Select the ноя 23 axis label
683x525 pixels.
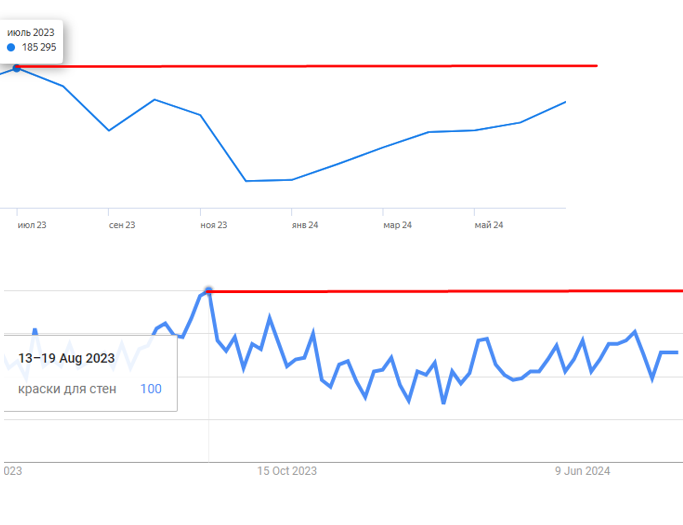(x=213, y=225)
